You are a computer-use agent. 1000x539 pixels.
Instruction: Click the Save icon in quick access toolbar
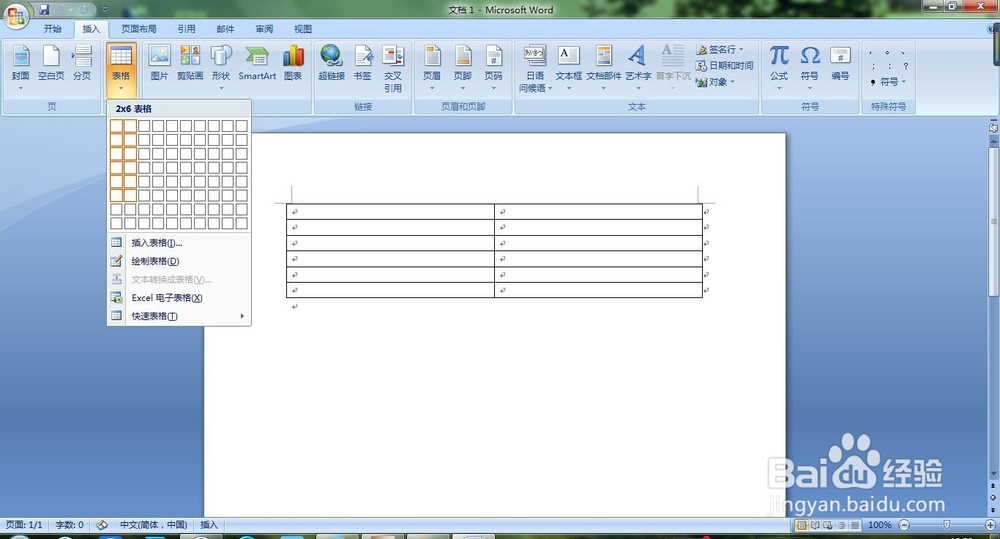pos(44,10)
